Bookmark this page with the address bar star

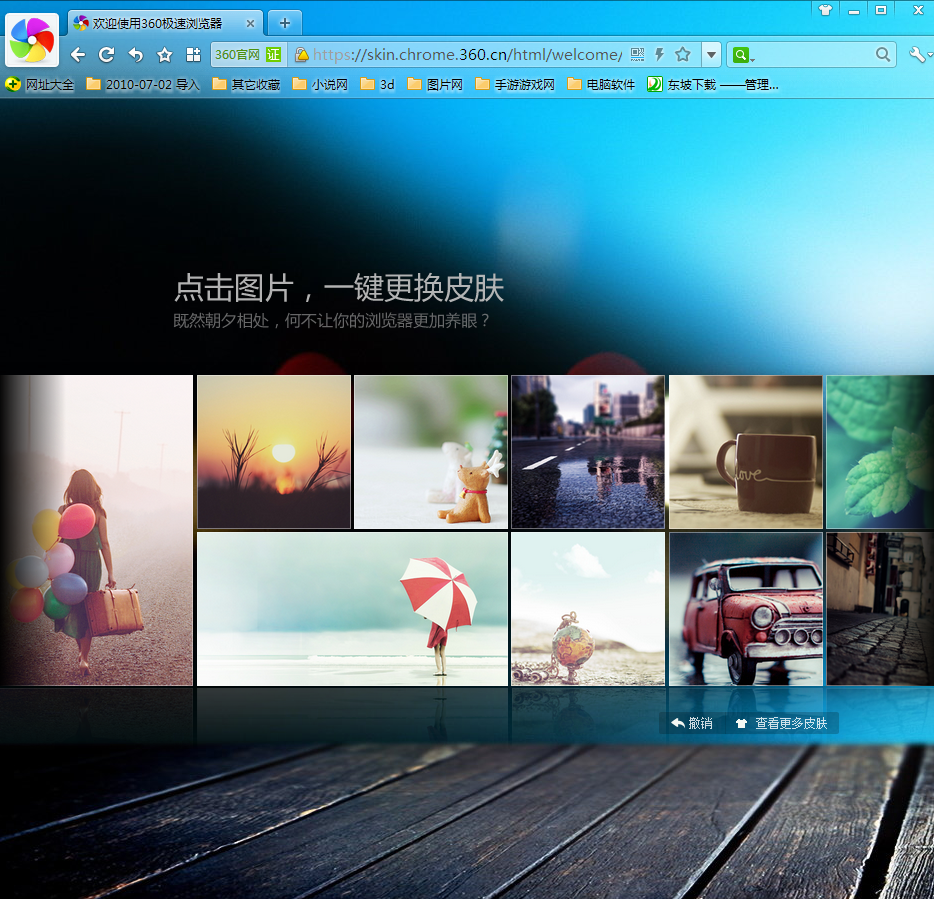[683, 55]
